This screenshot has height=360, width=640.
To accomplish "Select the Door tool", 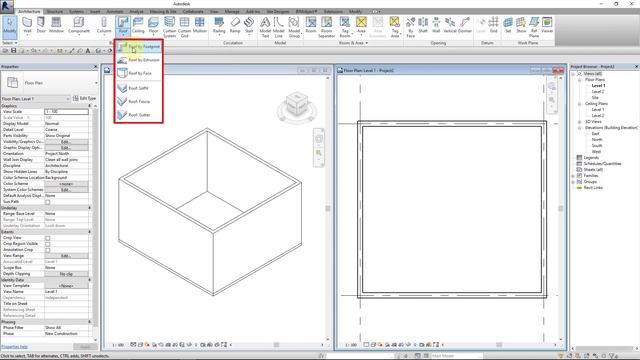I will (x=41, y=25).
